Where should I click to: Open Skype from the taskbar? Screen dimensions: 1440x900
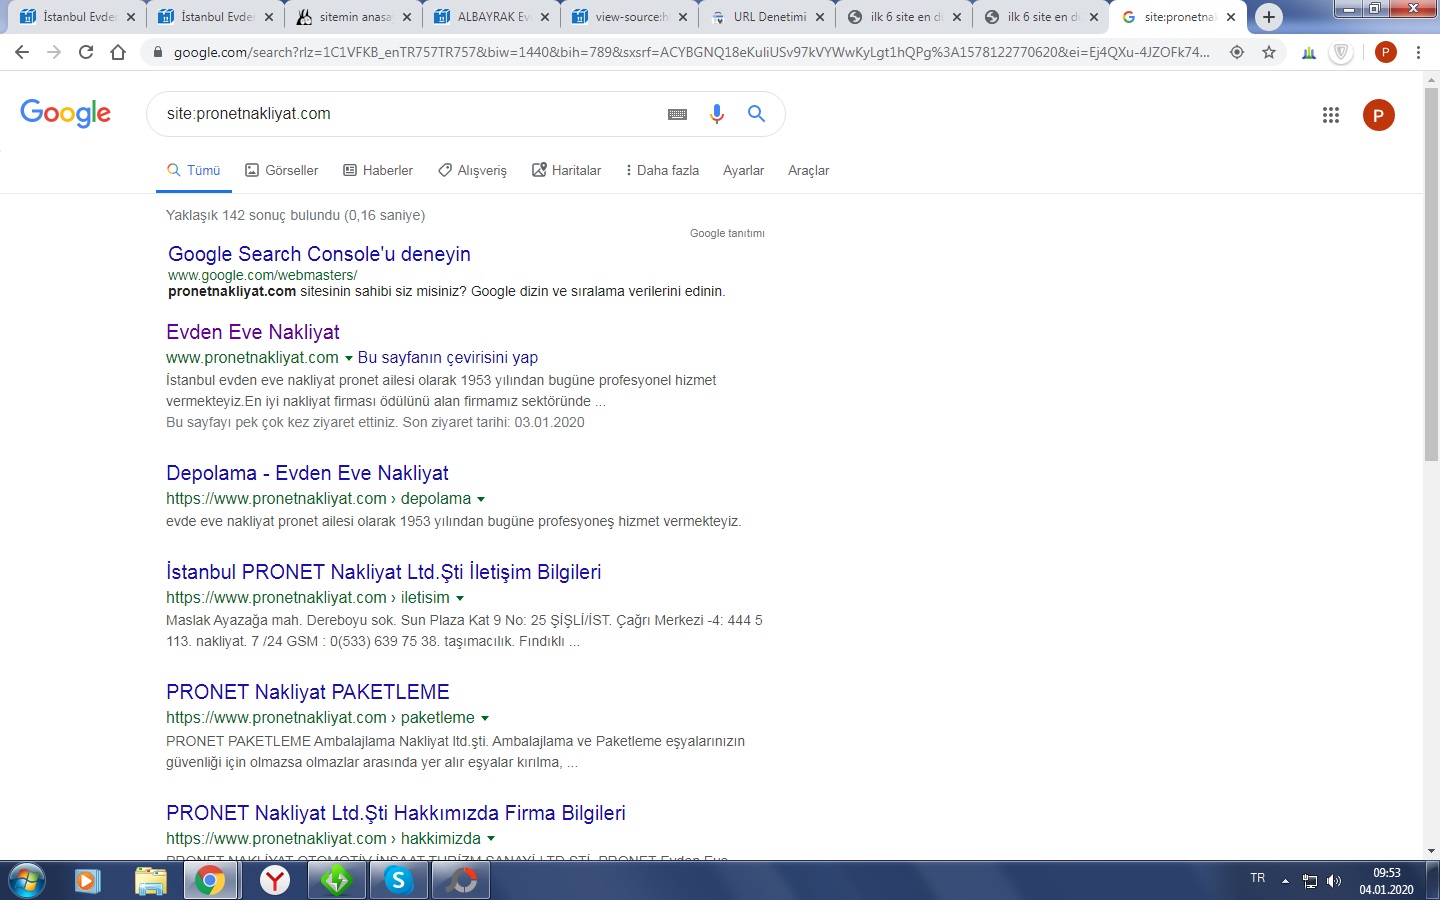coord(398,880)
